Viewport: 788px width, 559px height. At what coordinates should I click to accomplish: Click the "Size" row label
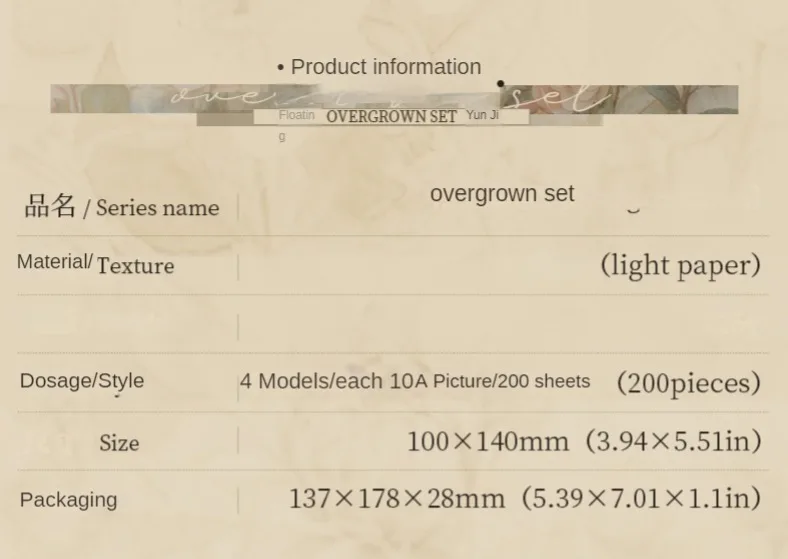coord(119,443)
